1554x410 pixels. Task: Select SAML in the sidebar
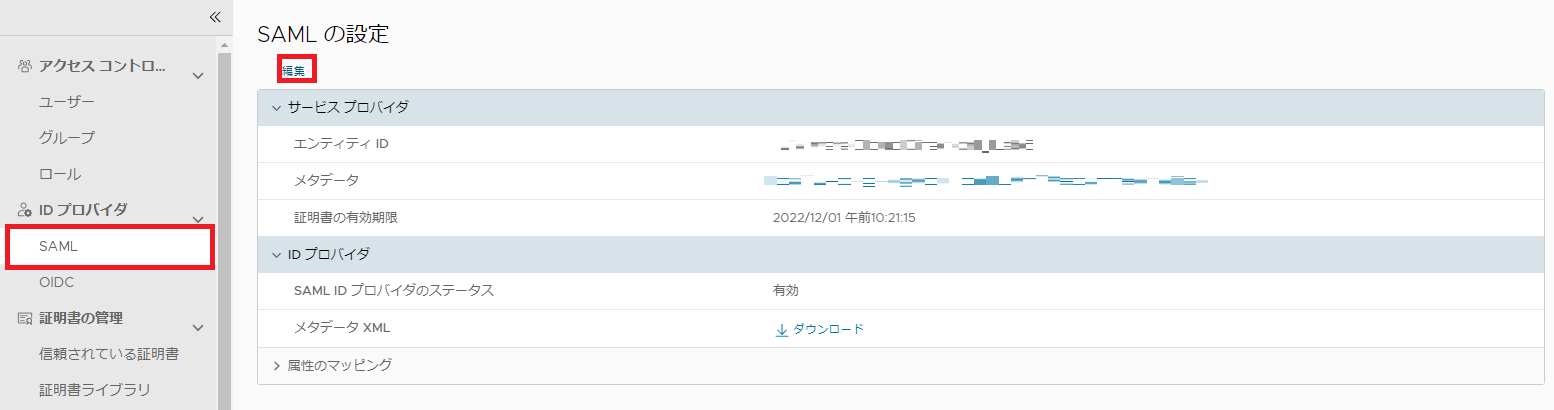58,246
